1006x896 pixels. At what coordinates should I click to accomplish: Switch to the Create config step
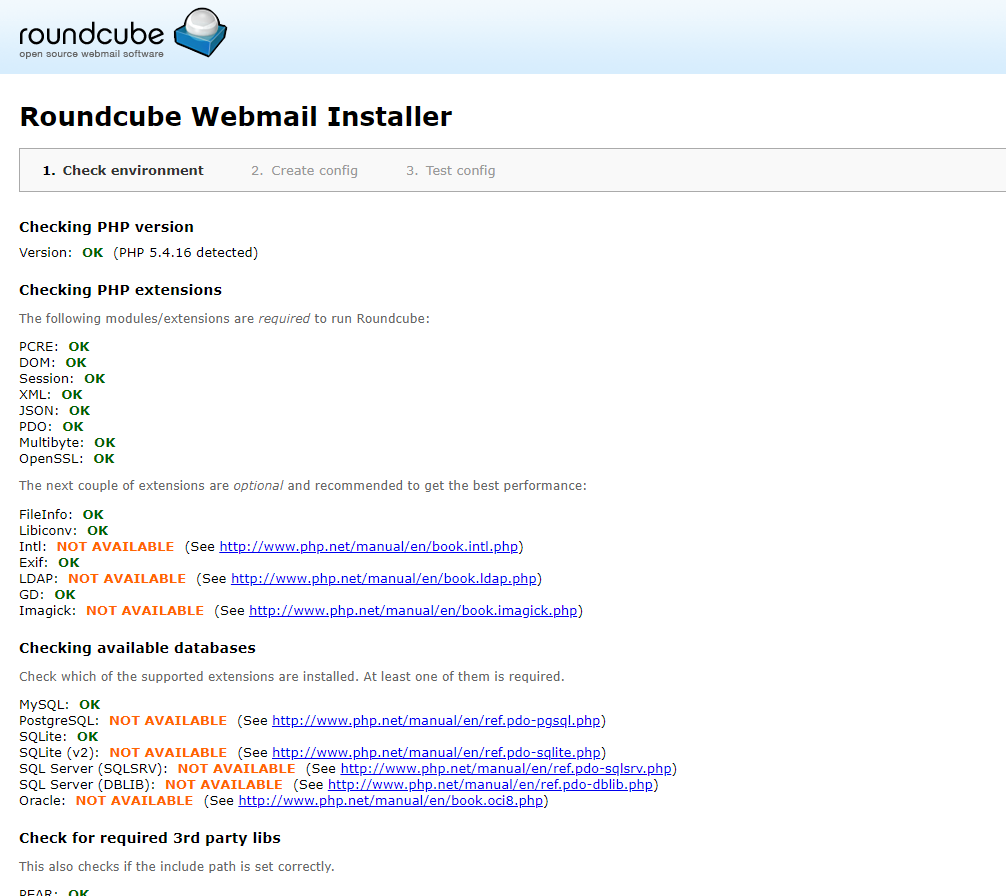[x=304, y=171]
